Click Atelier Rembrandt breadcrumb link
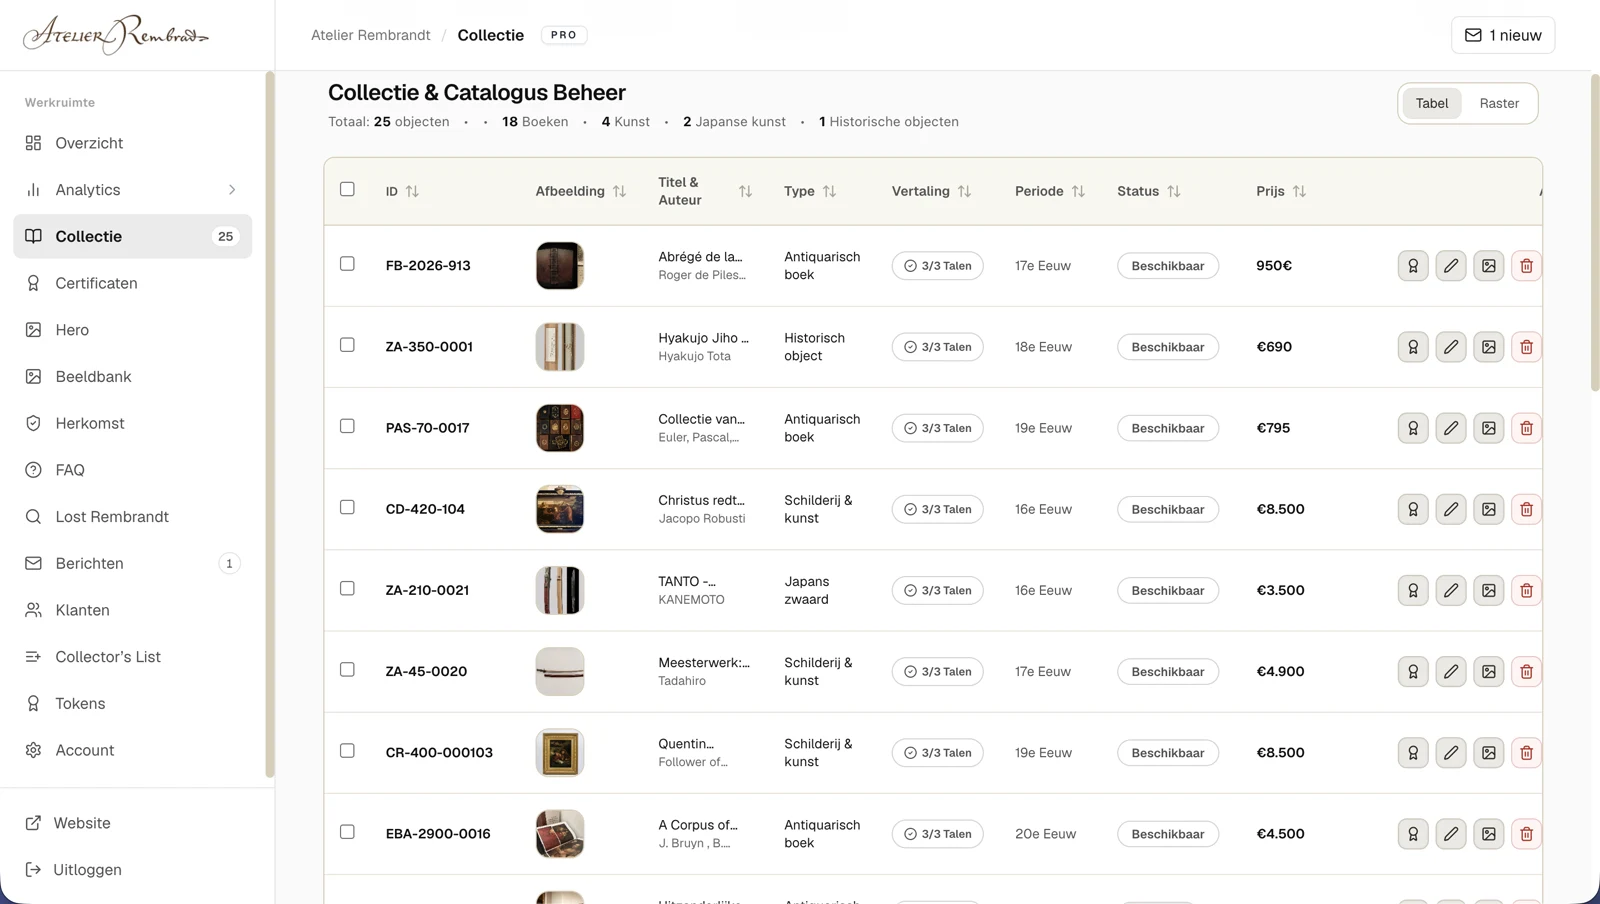The image size is (1600, 904). tap(371, 35)
